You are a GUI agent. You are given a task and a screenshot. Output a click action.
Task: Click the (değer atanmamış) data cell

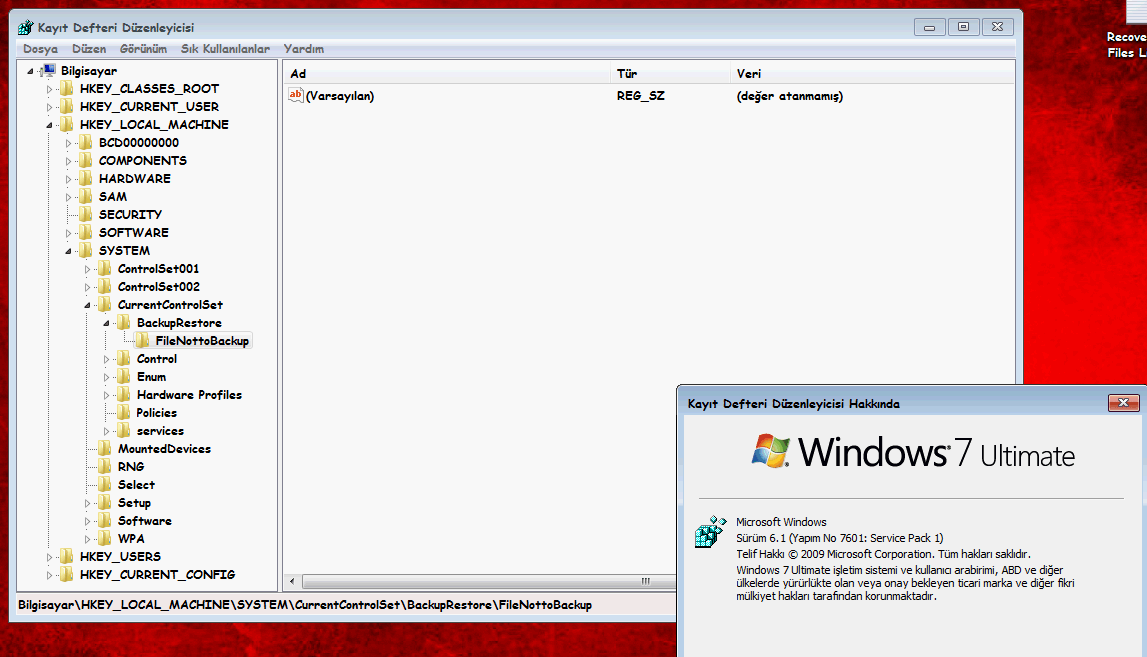tap(790, 96)
